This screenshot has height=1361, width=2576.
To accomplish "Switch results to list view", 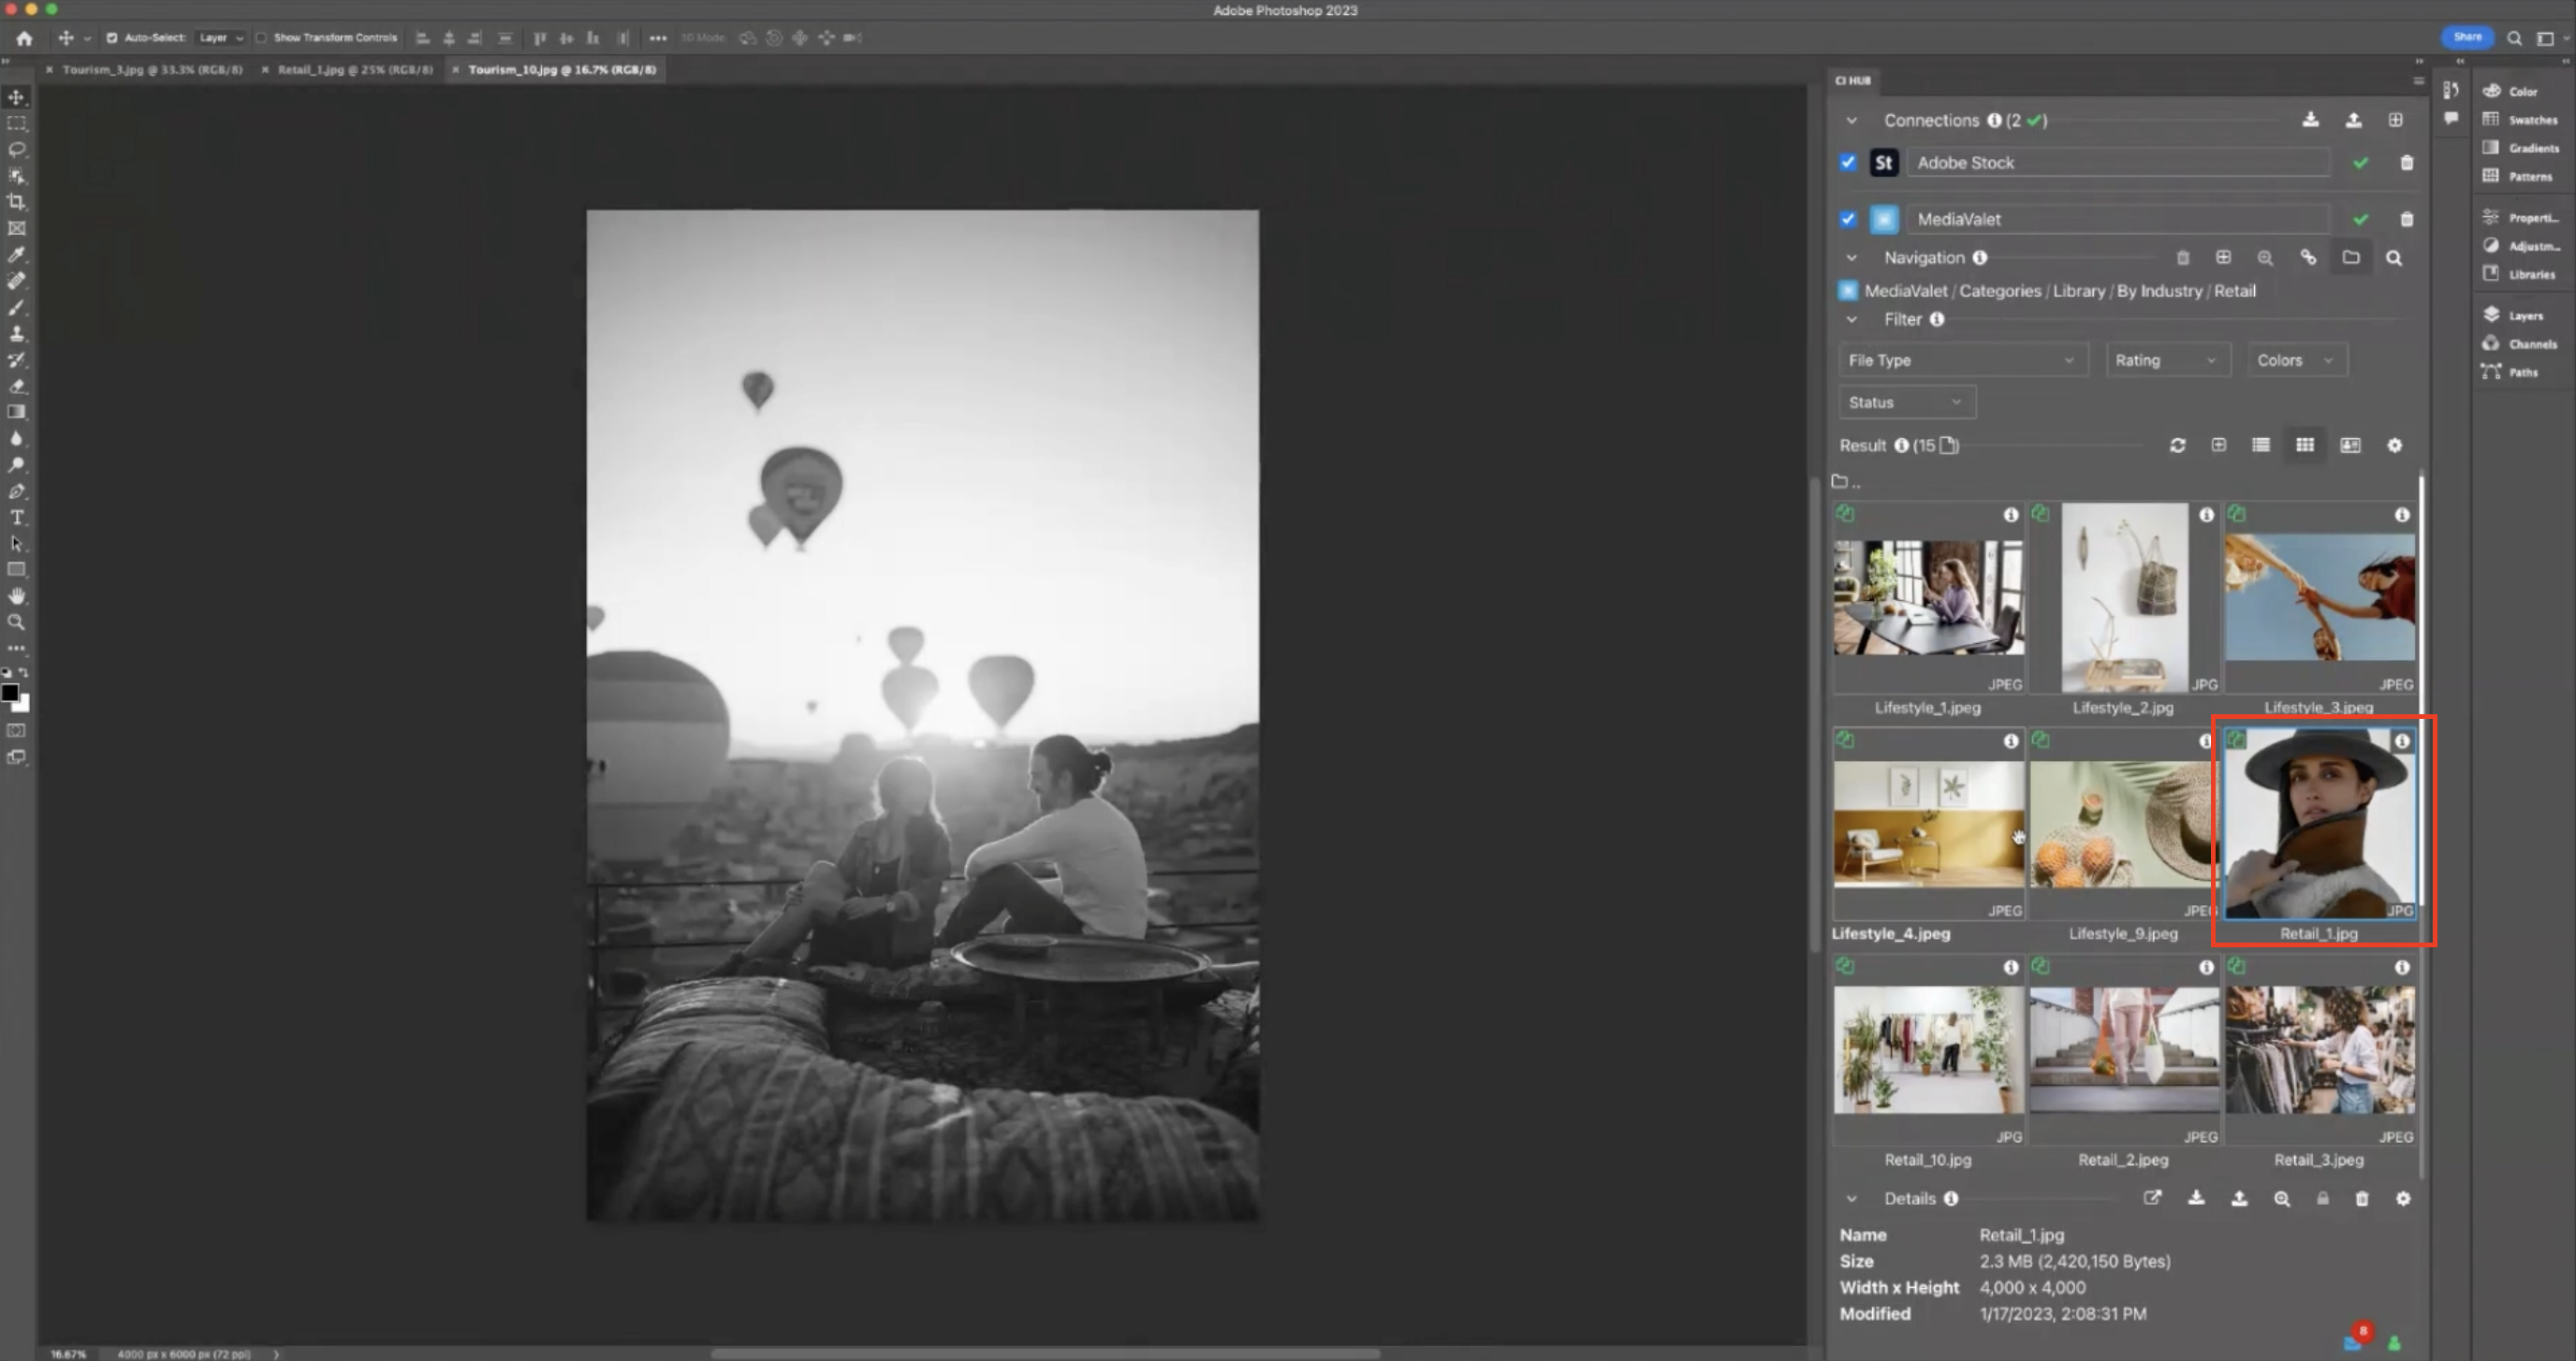I will click(2260, 446).
